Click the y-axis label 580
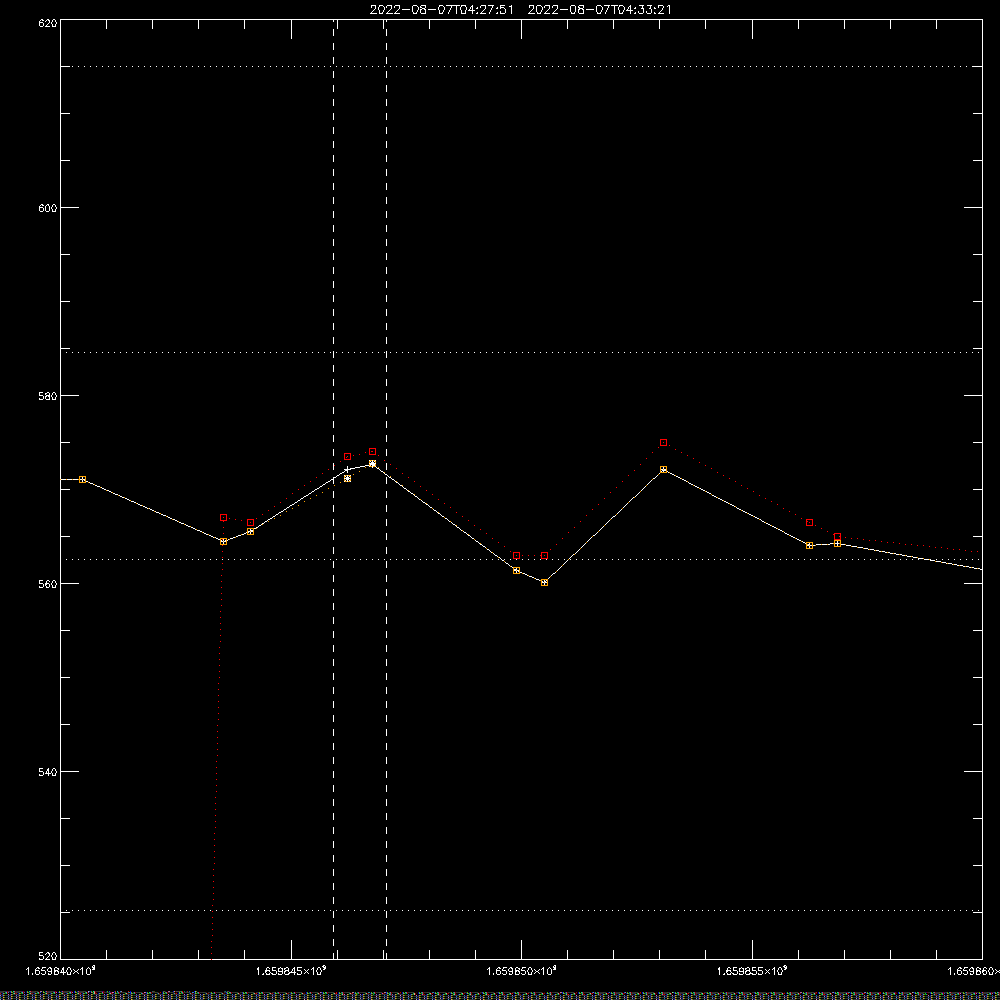 pos(48,395)
